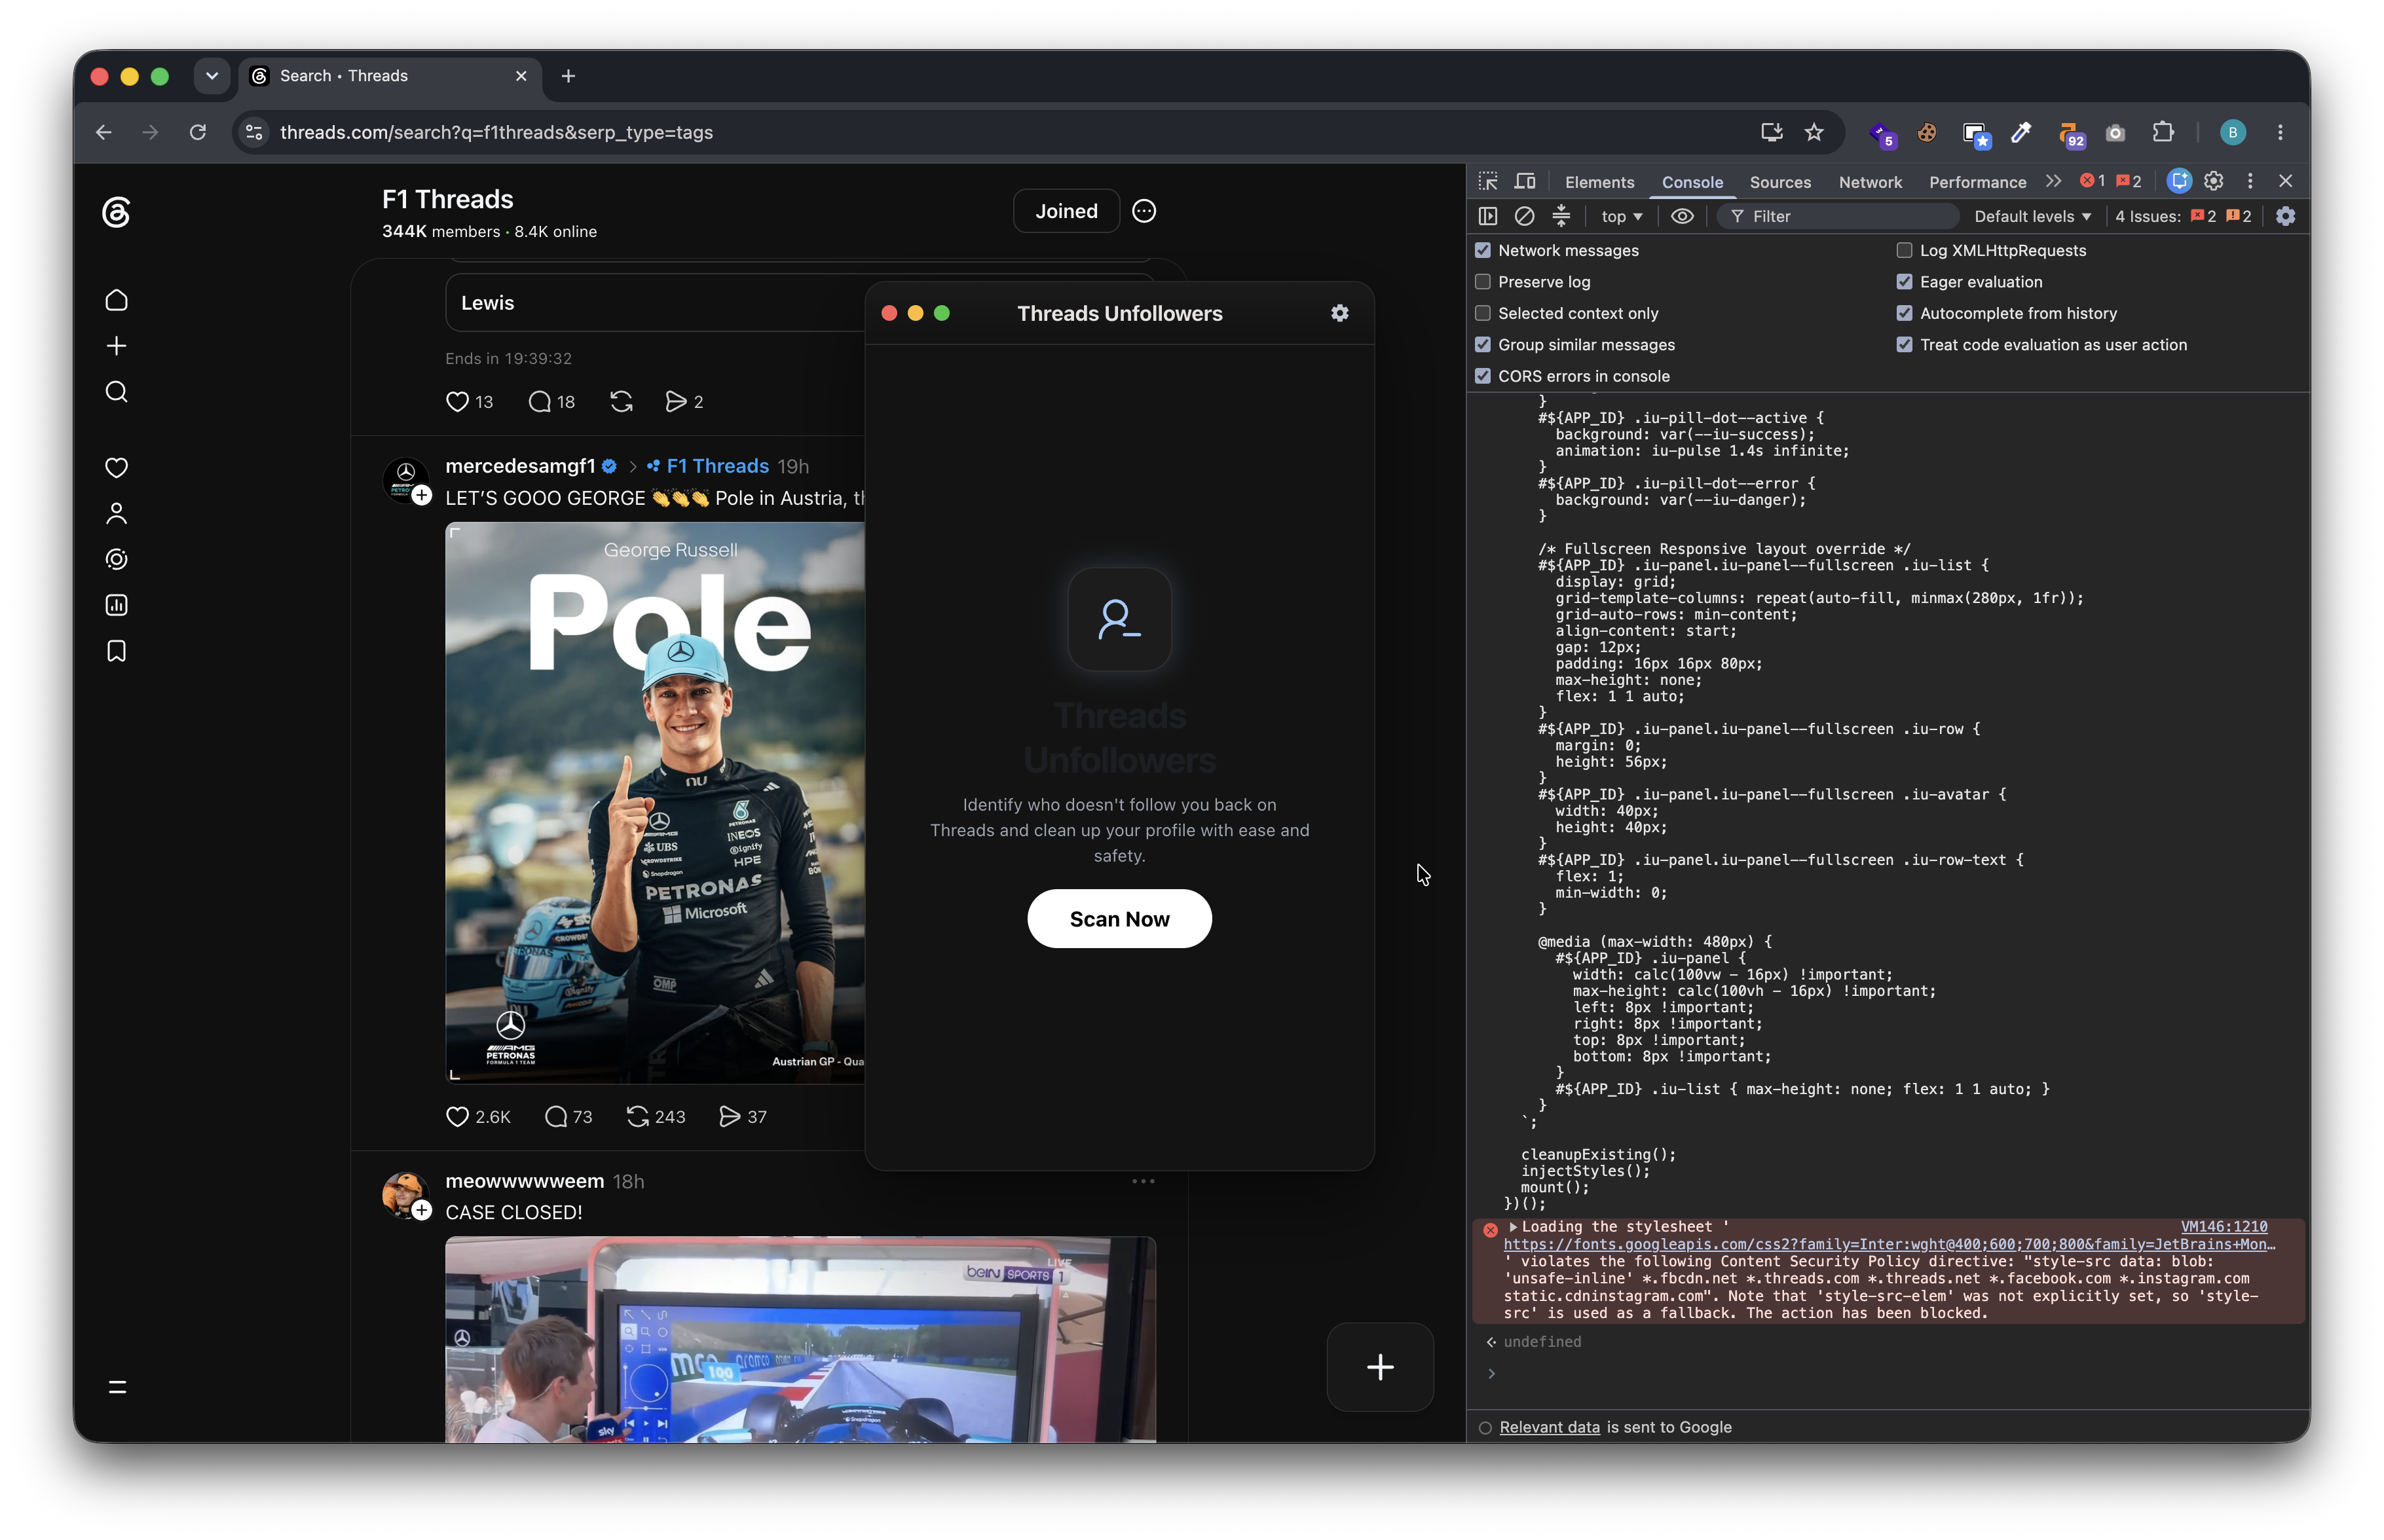Switch to the Elements tab
Screen dimensions: 2384x1540
[x=1599, y=182]
